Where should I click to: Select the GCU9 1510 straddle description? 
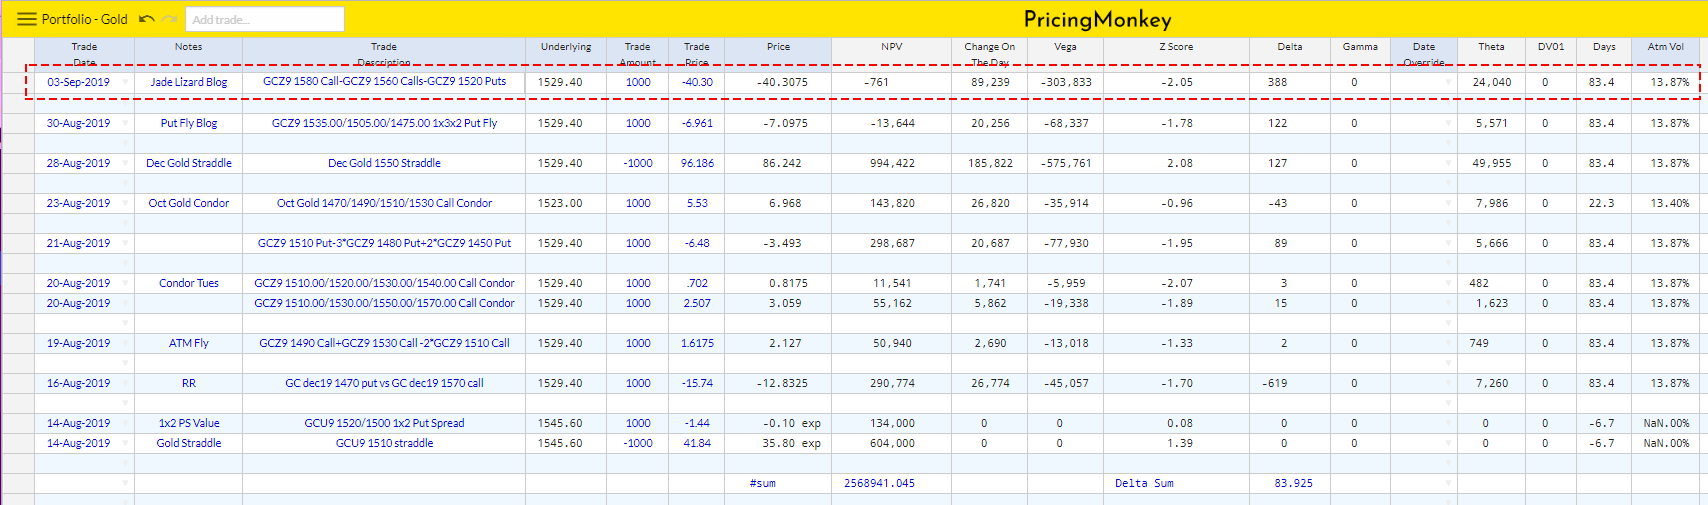384,443
